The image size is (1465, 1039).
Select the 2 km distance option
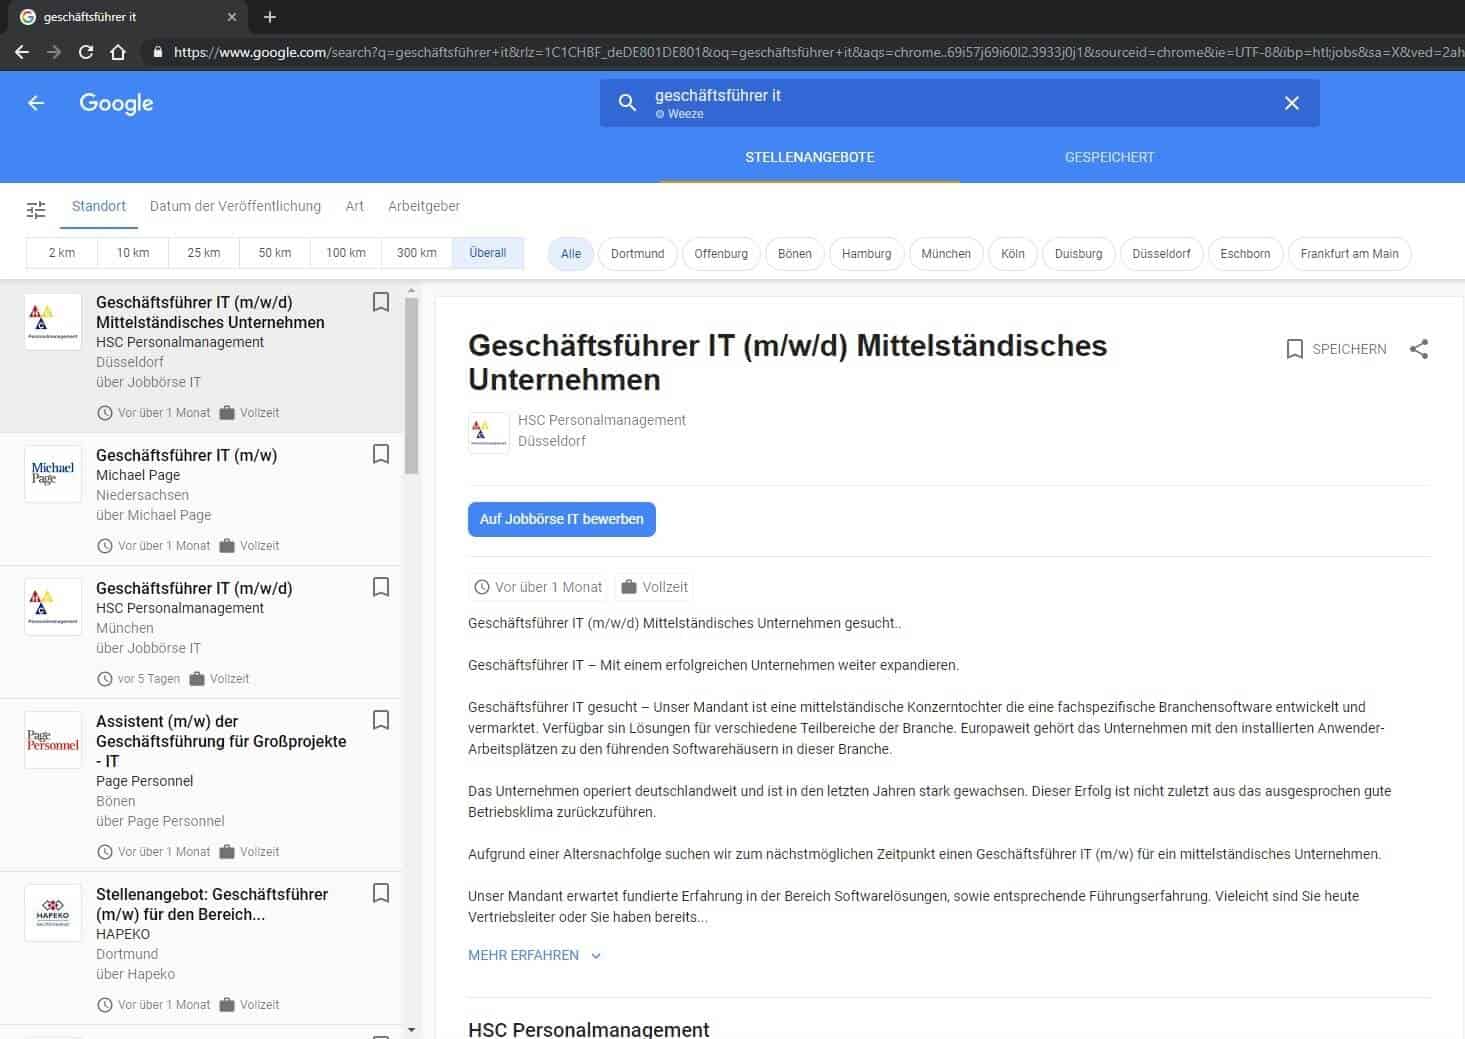[62, 253]
